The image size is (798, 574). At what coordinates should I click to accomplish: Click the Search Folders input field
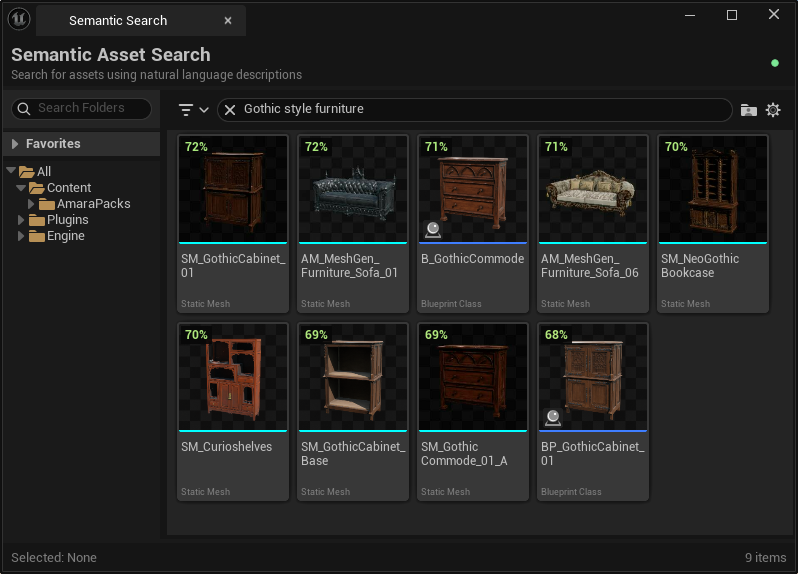90,108
